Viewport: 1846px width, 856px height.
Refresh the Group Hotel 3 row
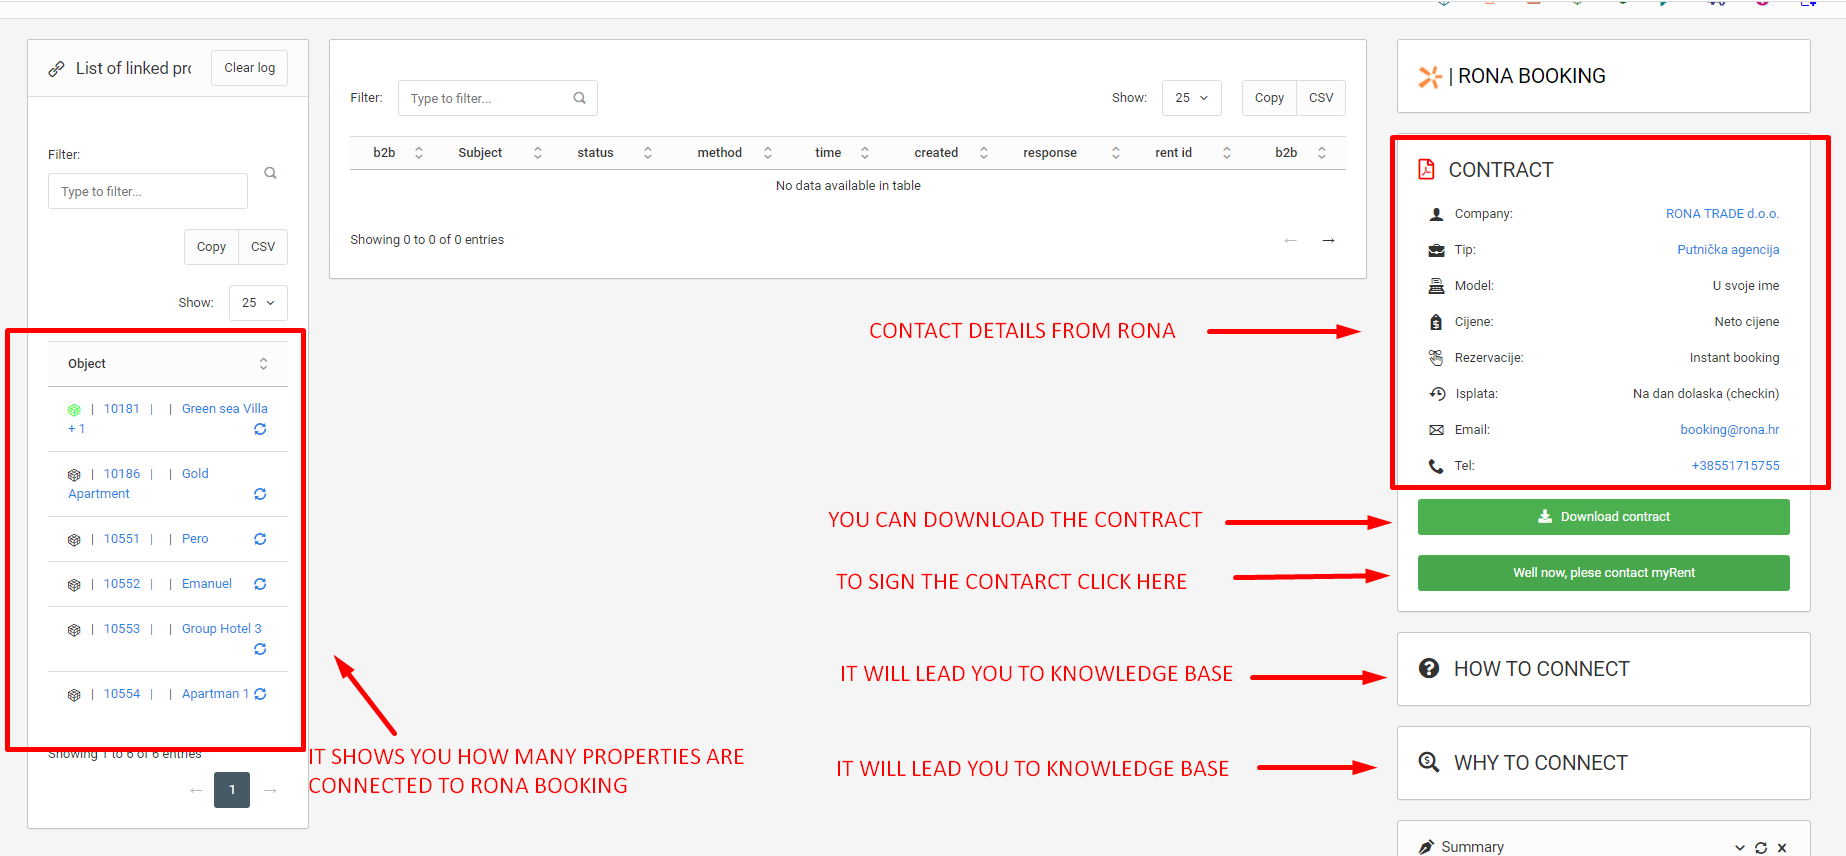coord(260,649)
